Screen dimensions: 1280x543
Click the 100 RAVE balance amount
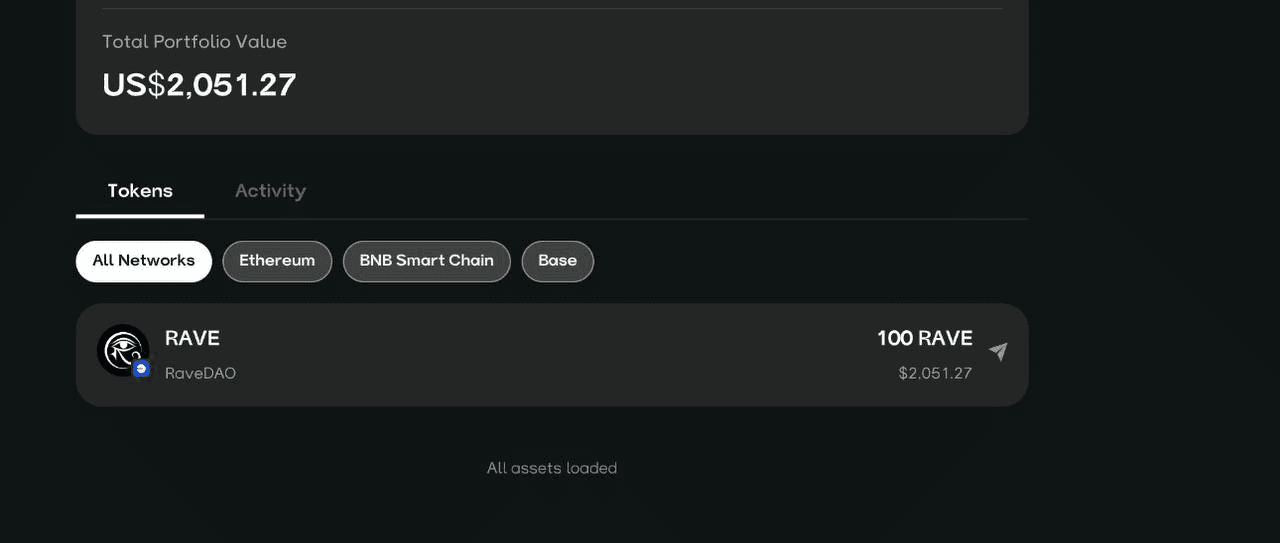tap(925, 338)
